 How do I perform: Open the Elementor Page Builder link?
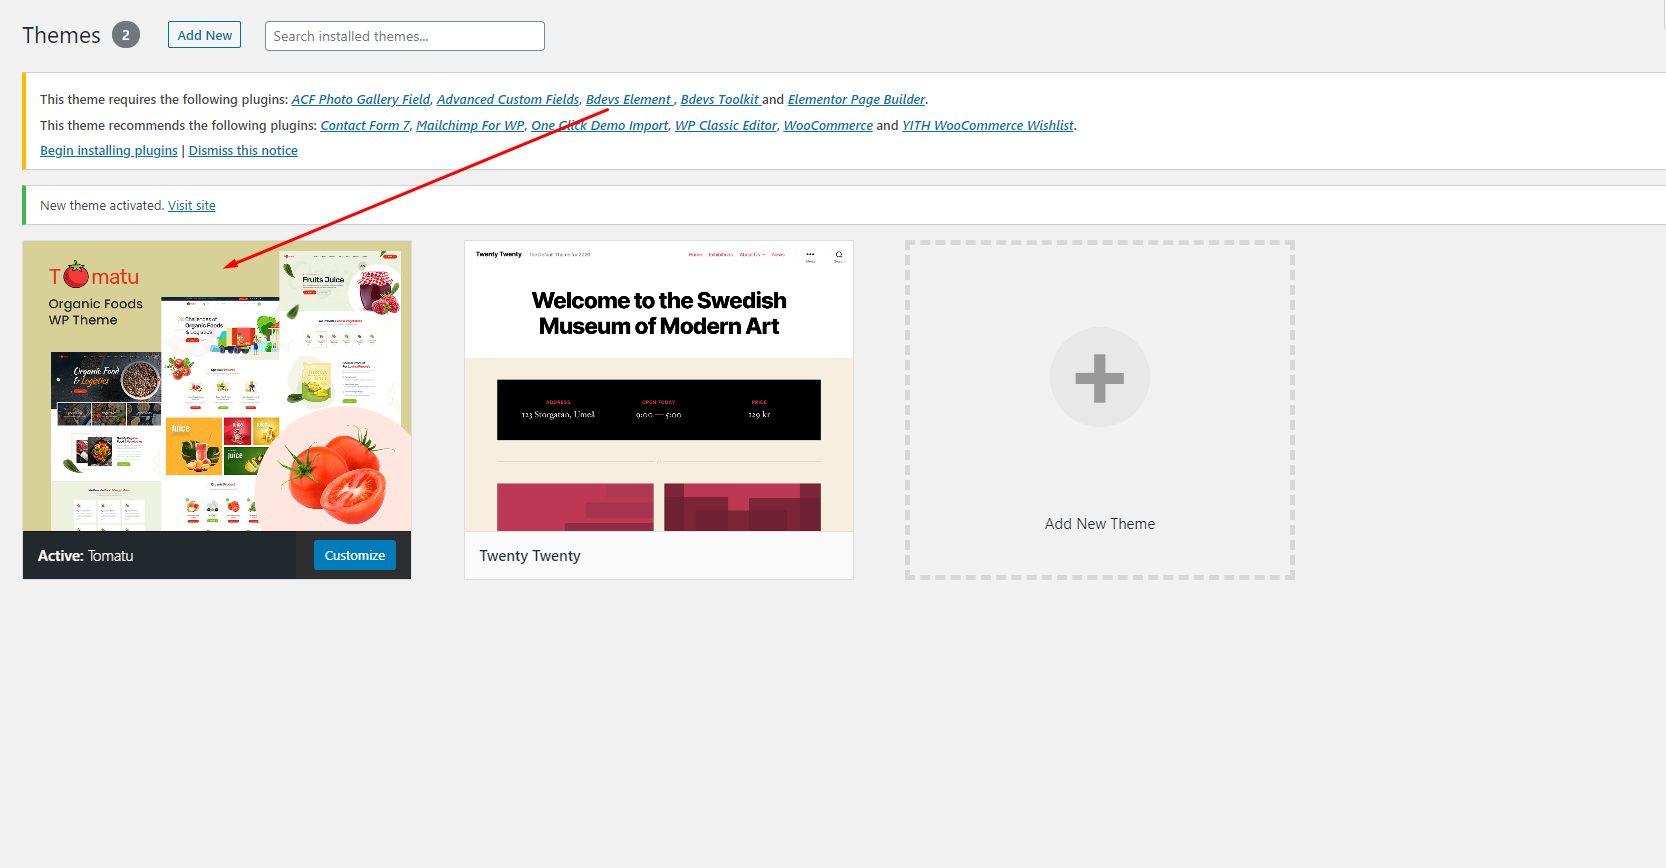click(x=856, y=99)
